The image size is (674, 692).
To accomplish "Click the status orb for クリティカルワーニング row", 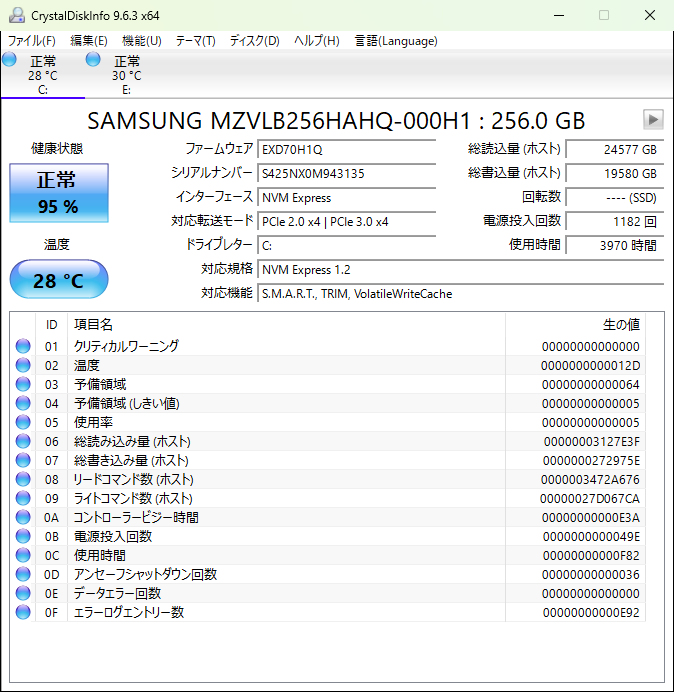I will coord(23,347).
